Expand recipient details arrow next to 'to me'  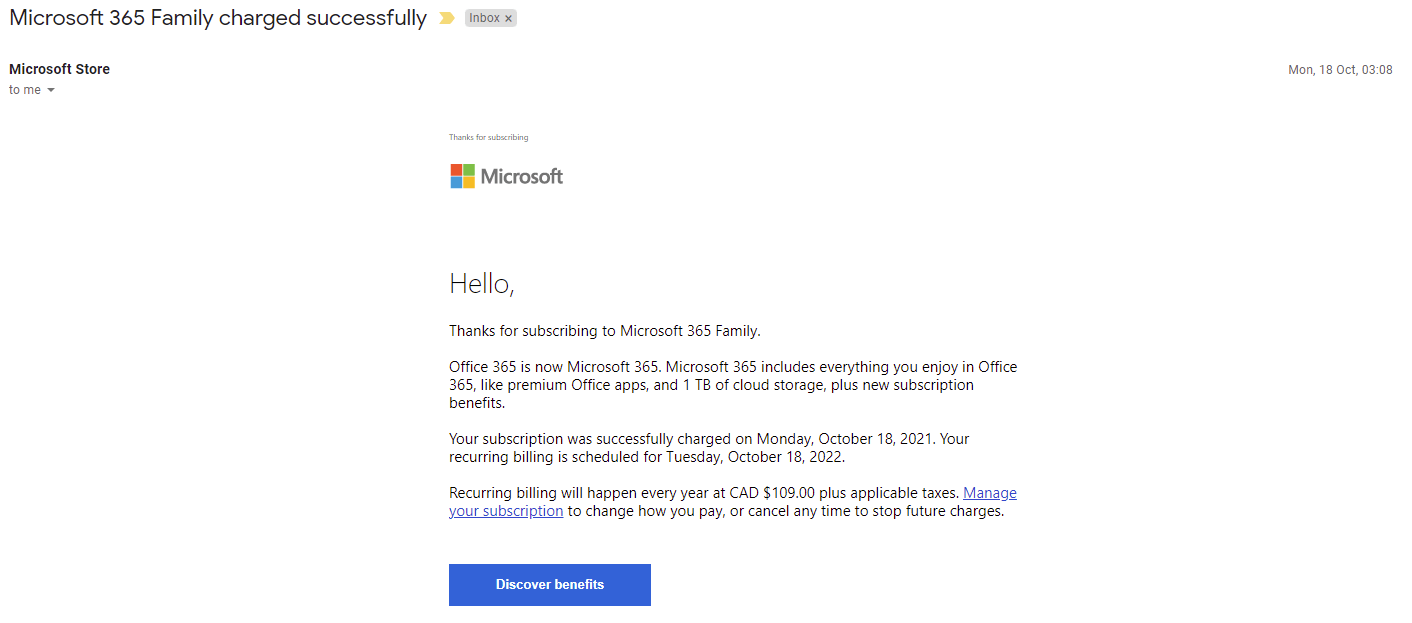tap(51, 90)
